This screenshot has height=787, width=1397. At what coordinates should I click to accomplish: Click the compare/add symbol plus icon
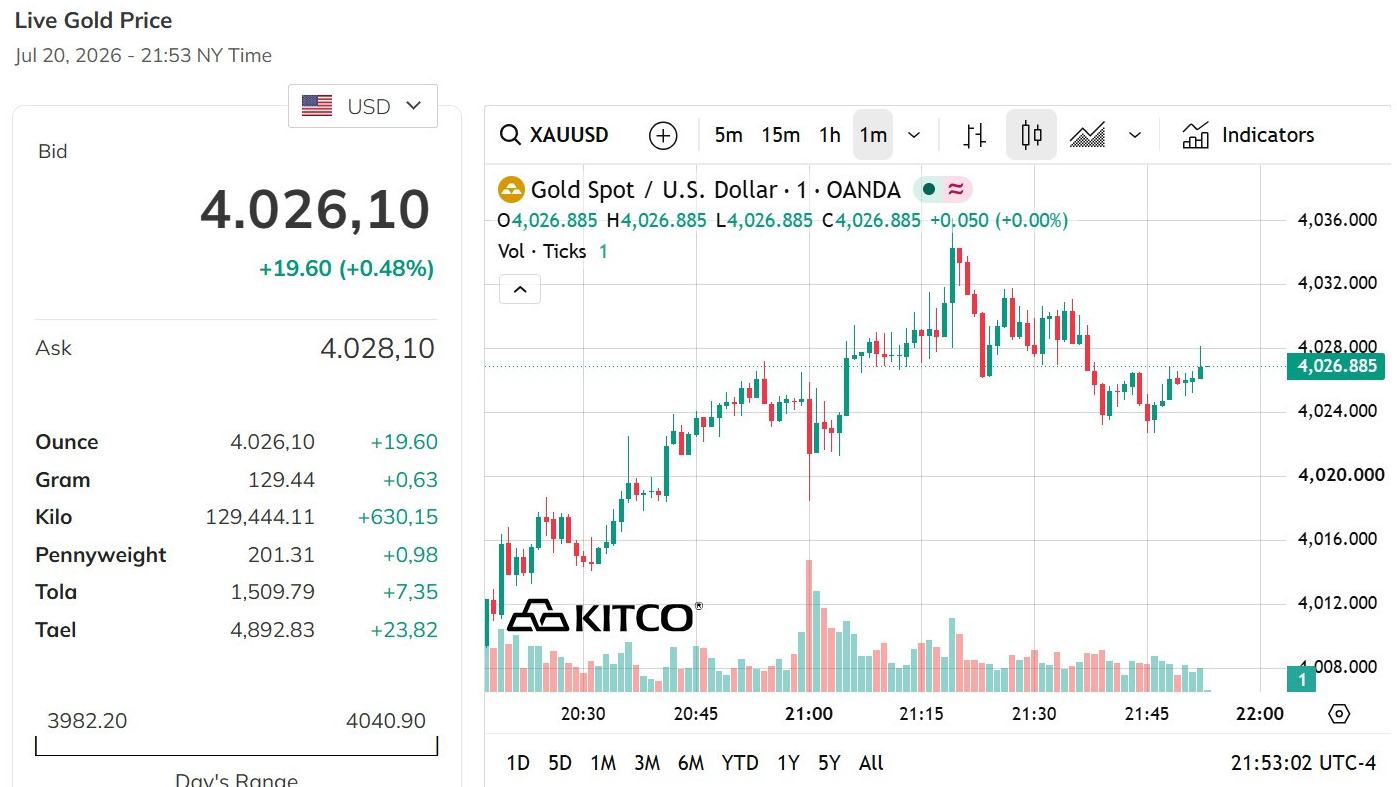point(663,135)
